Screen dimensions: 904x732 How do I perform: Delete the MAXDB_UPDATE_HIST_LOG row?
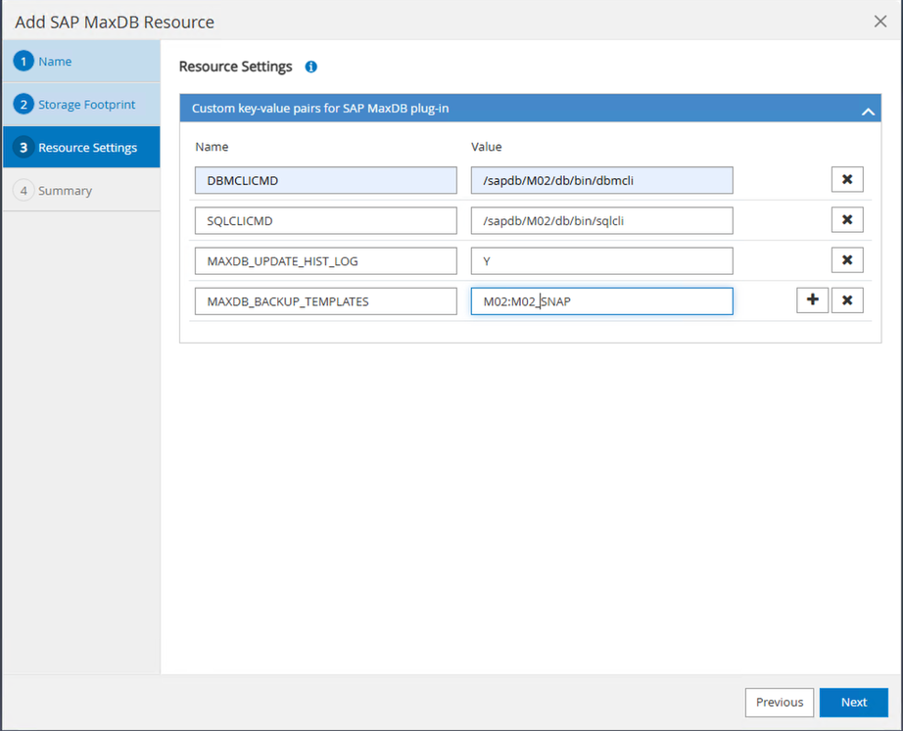(x=847, y=261)
